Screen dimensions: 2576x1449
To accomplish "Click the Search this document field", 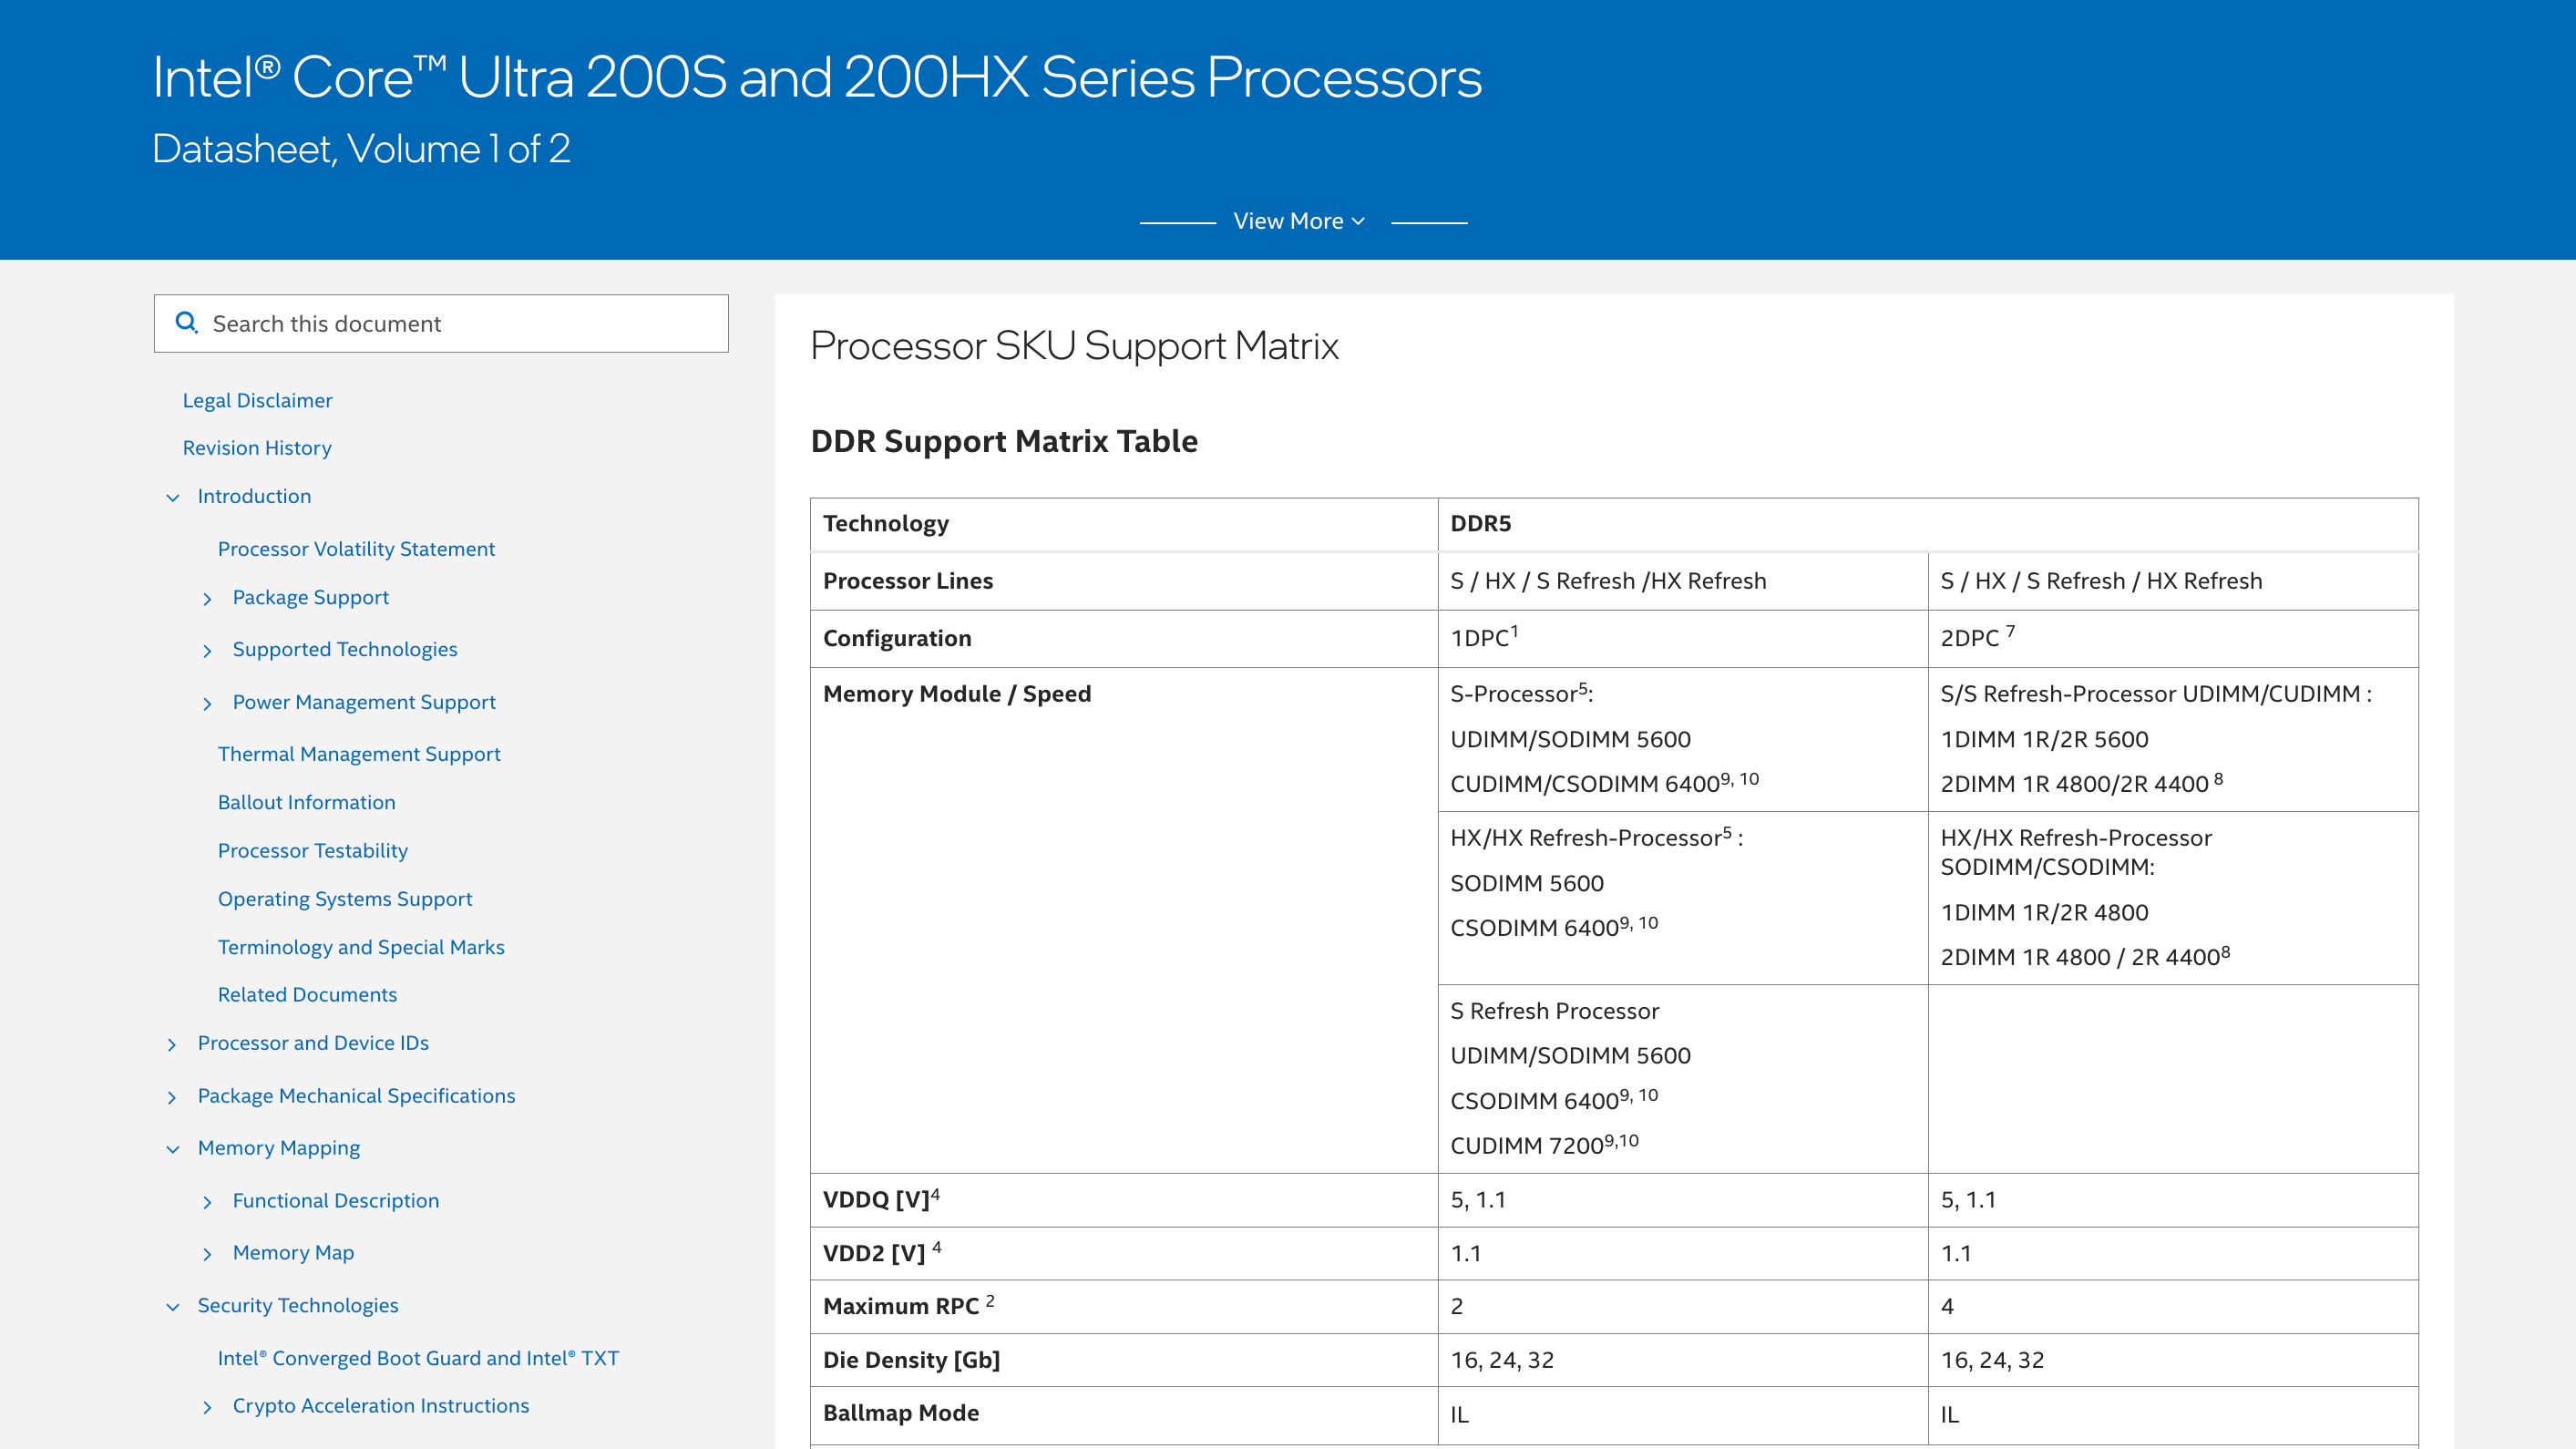I will point(460,324).
